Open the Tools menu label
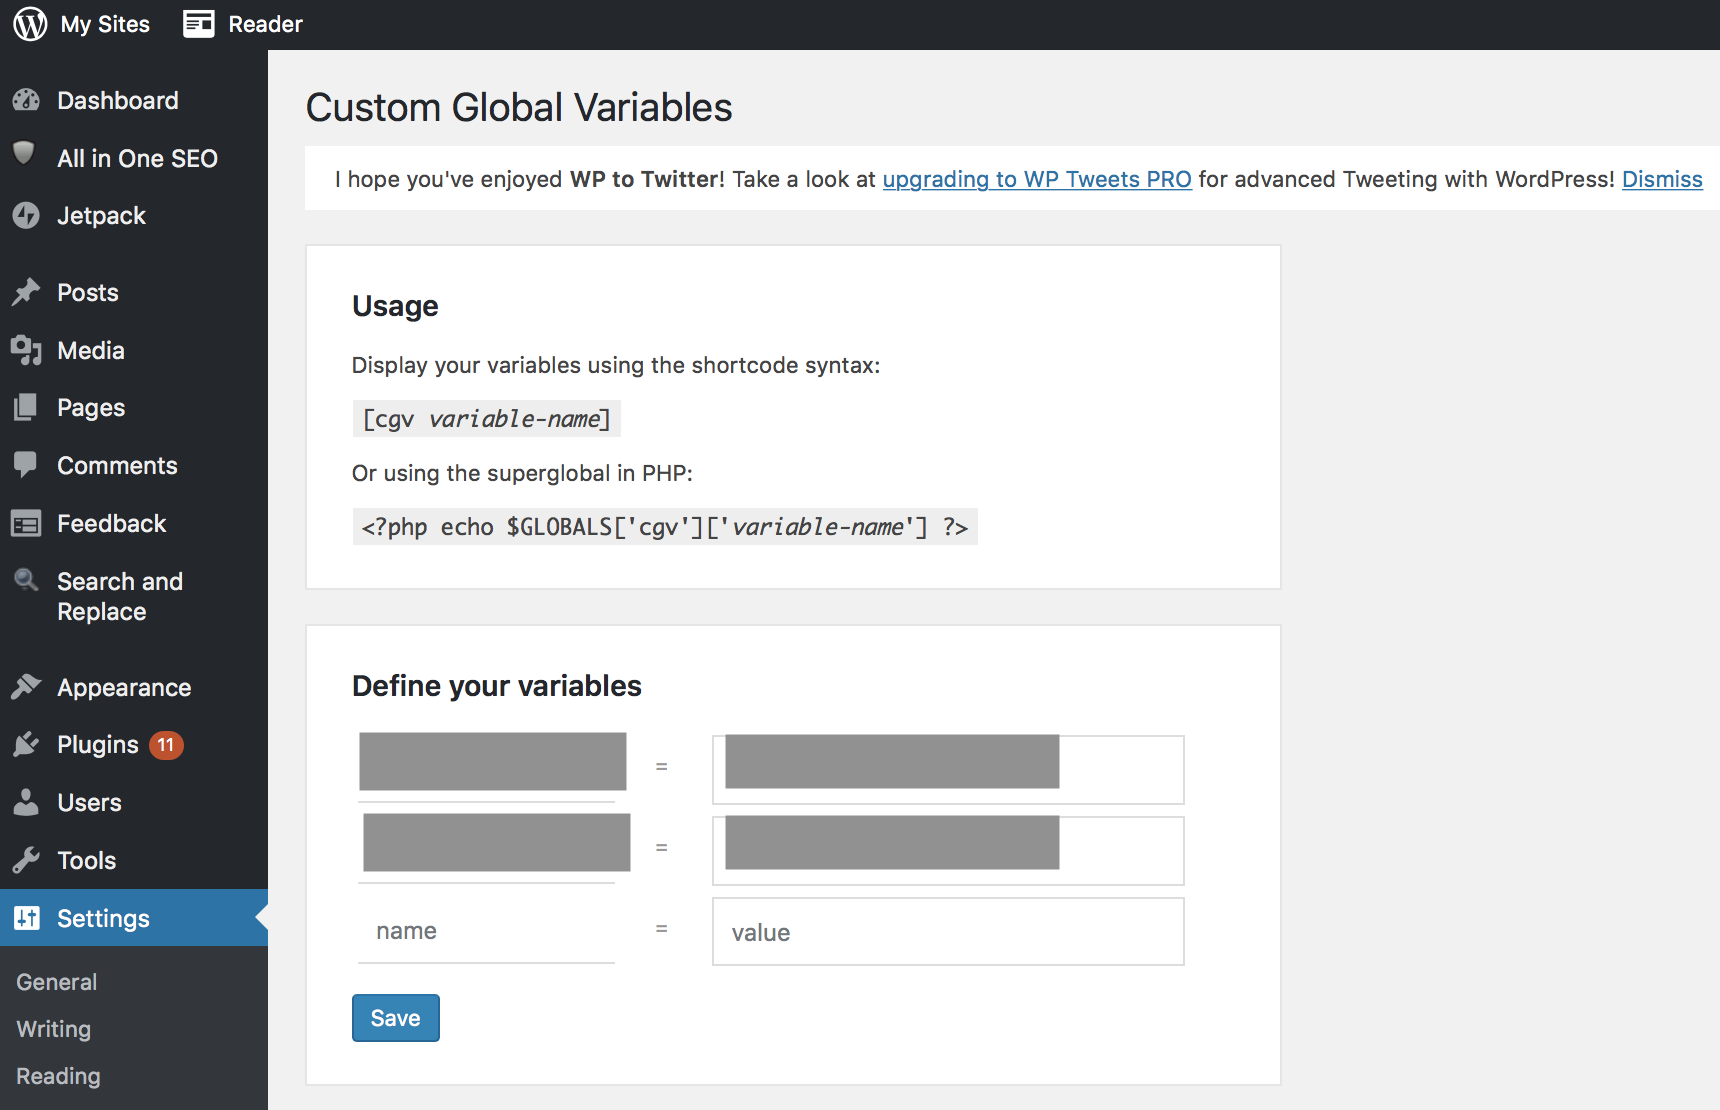The width and height of the screenshot is (1720, 1110). (87, 860)
